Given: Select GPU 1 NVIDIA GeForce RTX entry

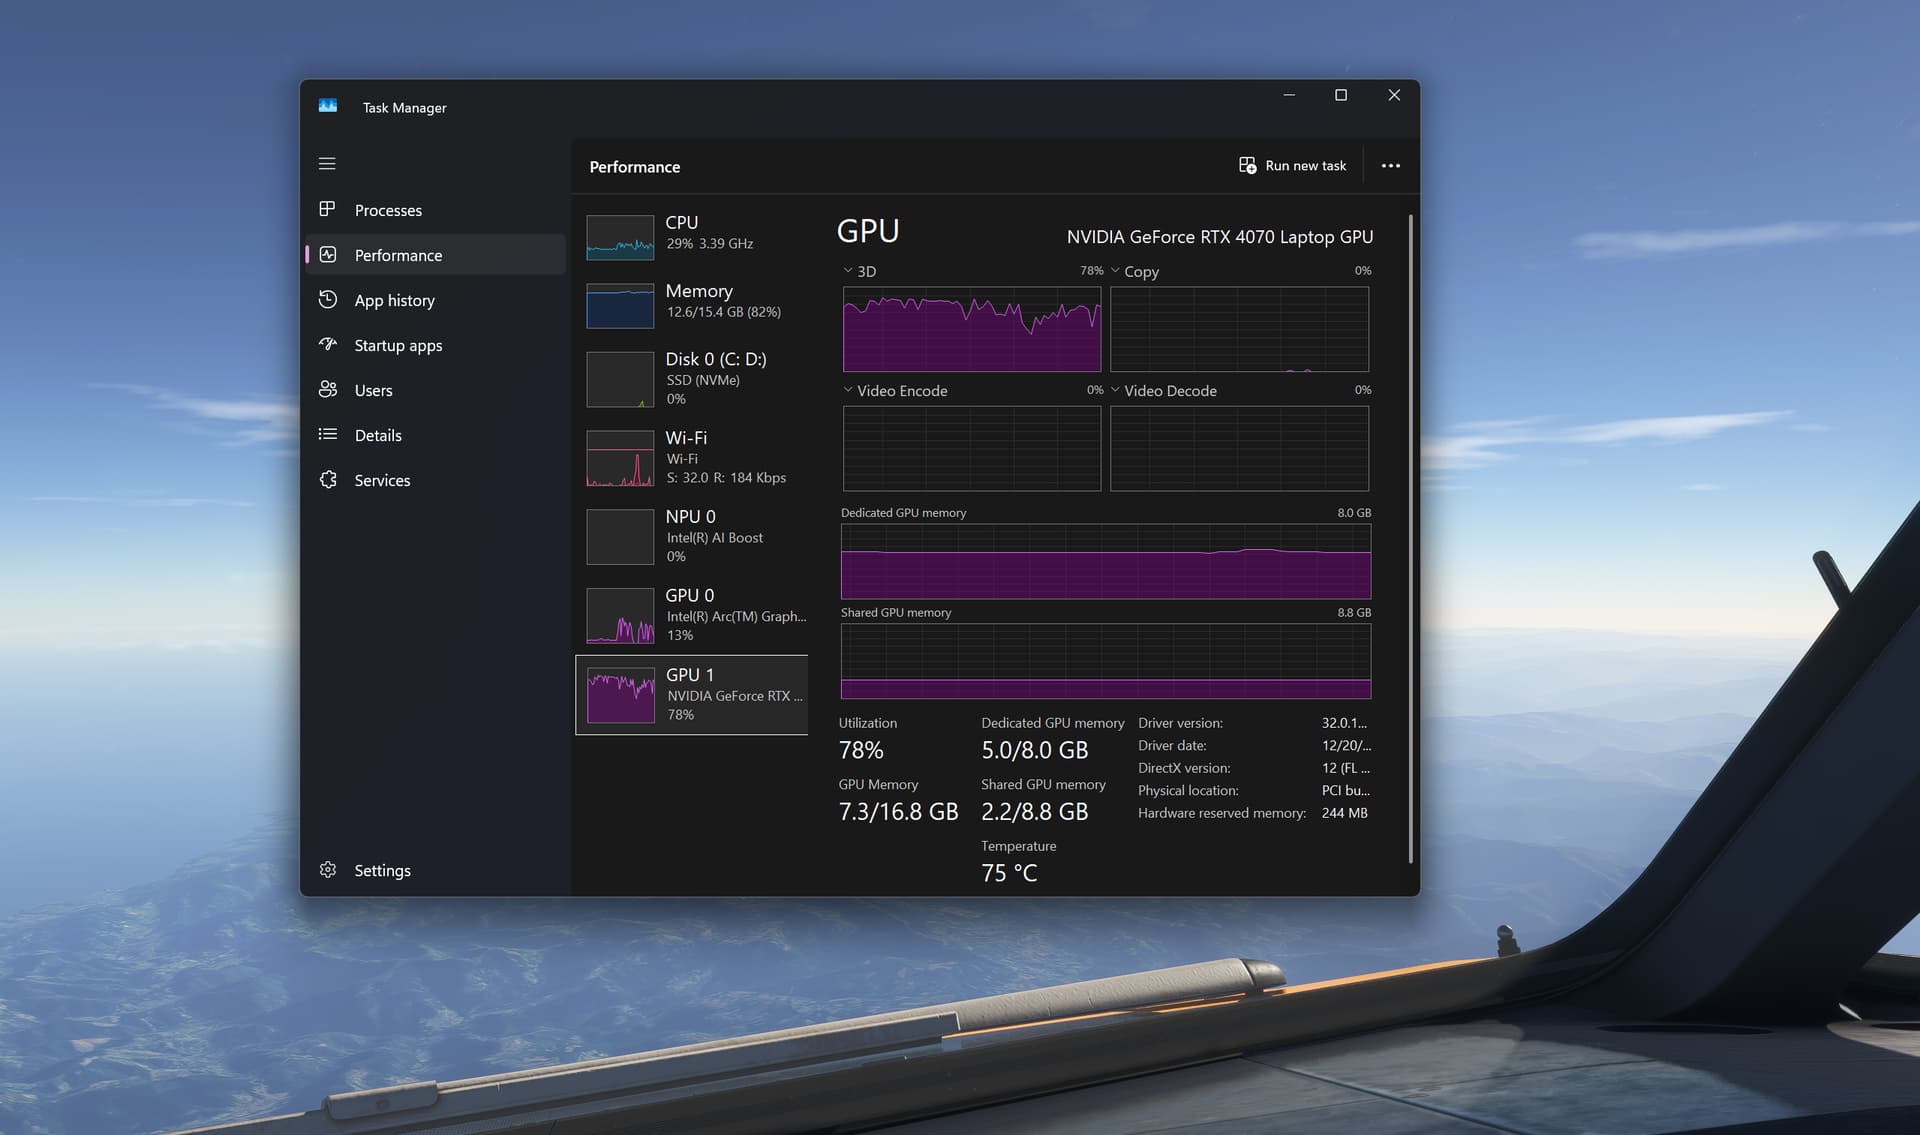Looking at the screenshot, I should pyautogui.click(x=692, y=695).
